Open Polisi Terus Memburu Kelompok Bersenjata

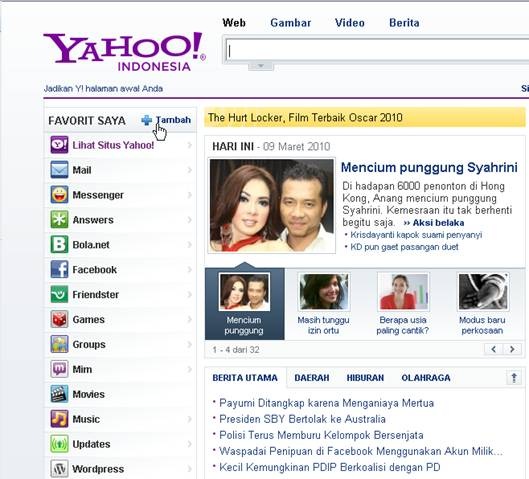pyautogui.click(x=321, y=435)
